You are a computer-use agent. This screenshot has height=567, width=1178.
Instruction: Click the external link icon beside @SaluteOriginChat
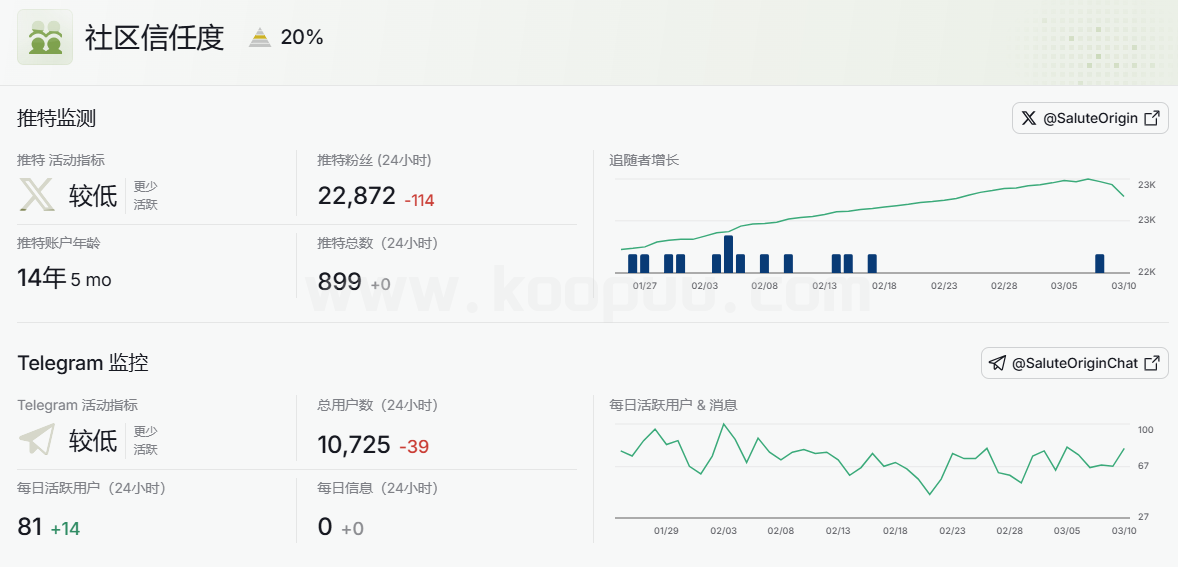tap(1152, 363)
